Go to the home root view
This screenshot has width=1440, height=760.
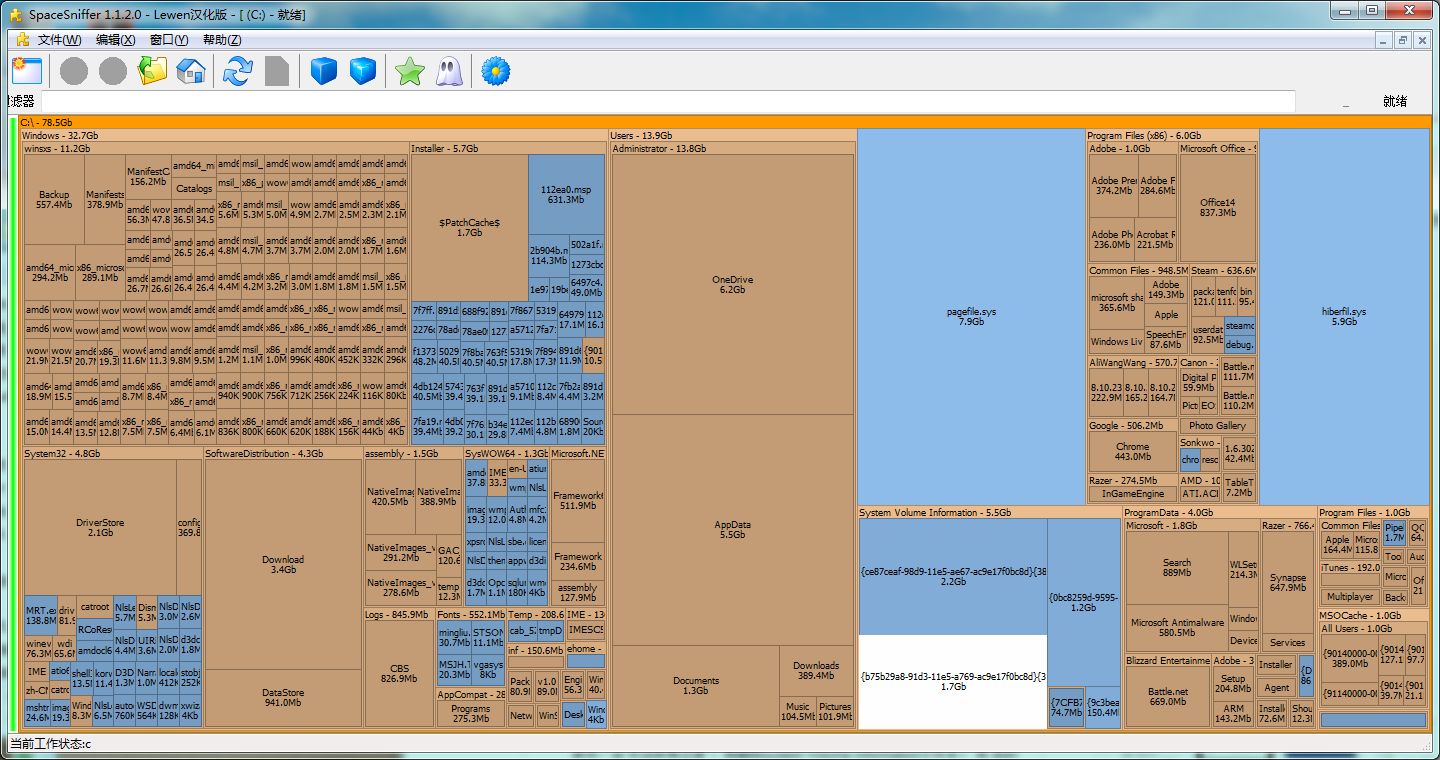click(191, 71)
